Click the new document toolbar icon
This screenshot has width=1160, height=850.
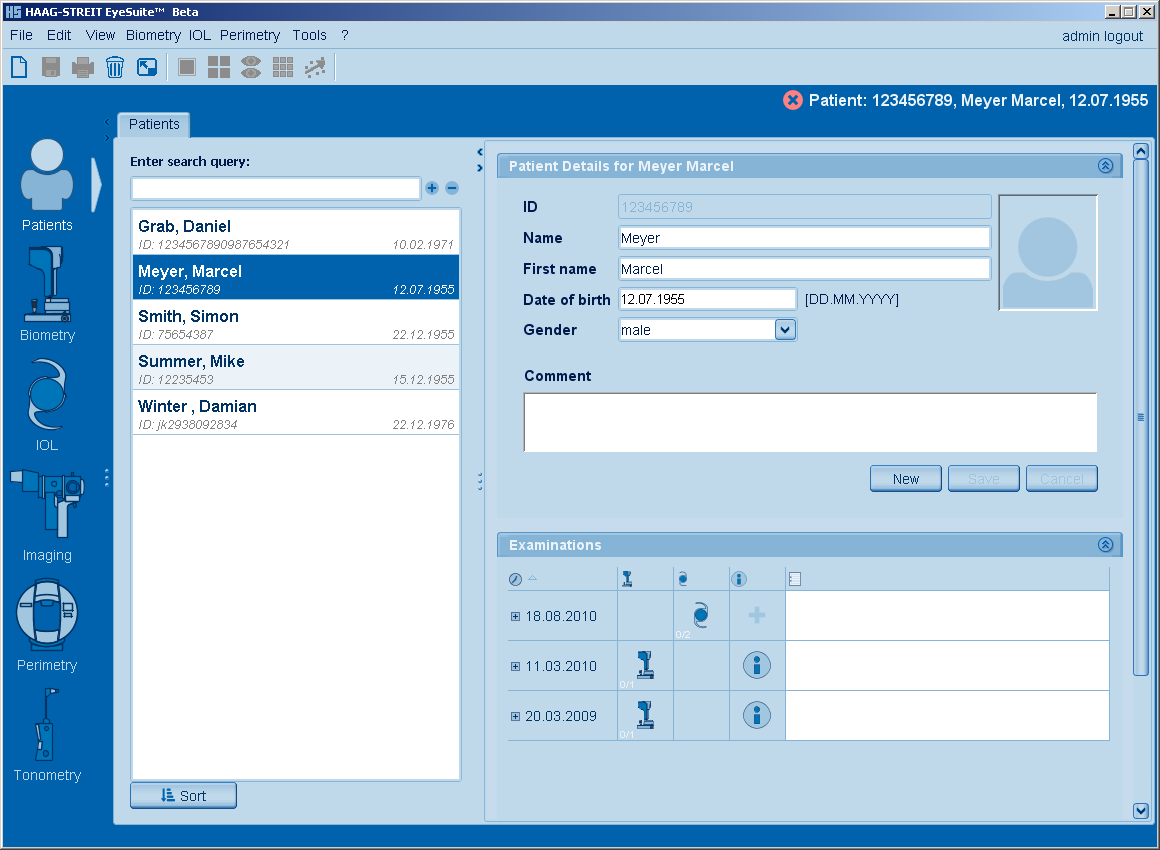(x=19, y=67)
